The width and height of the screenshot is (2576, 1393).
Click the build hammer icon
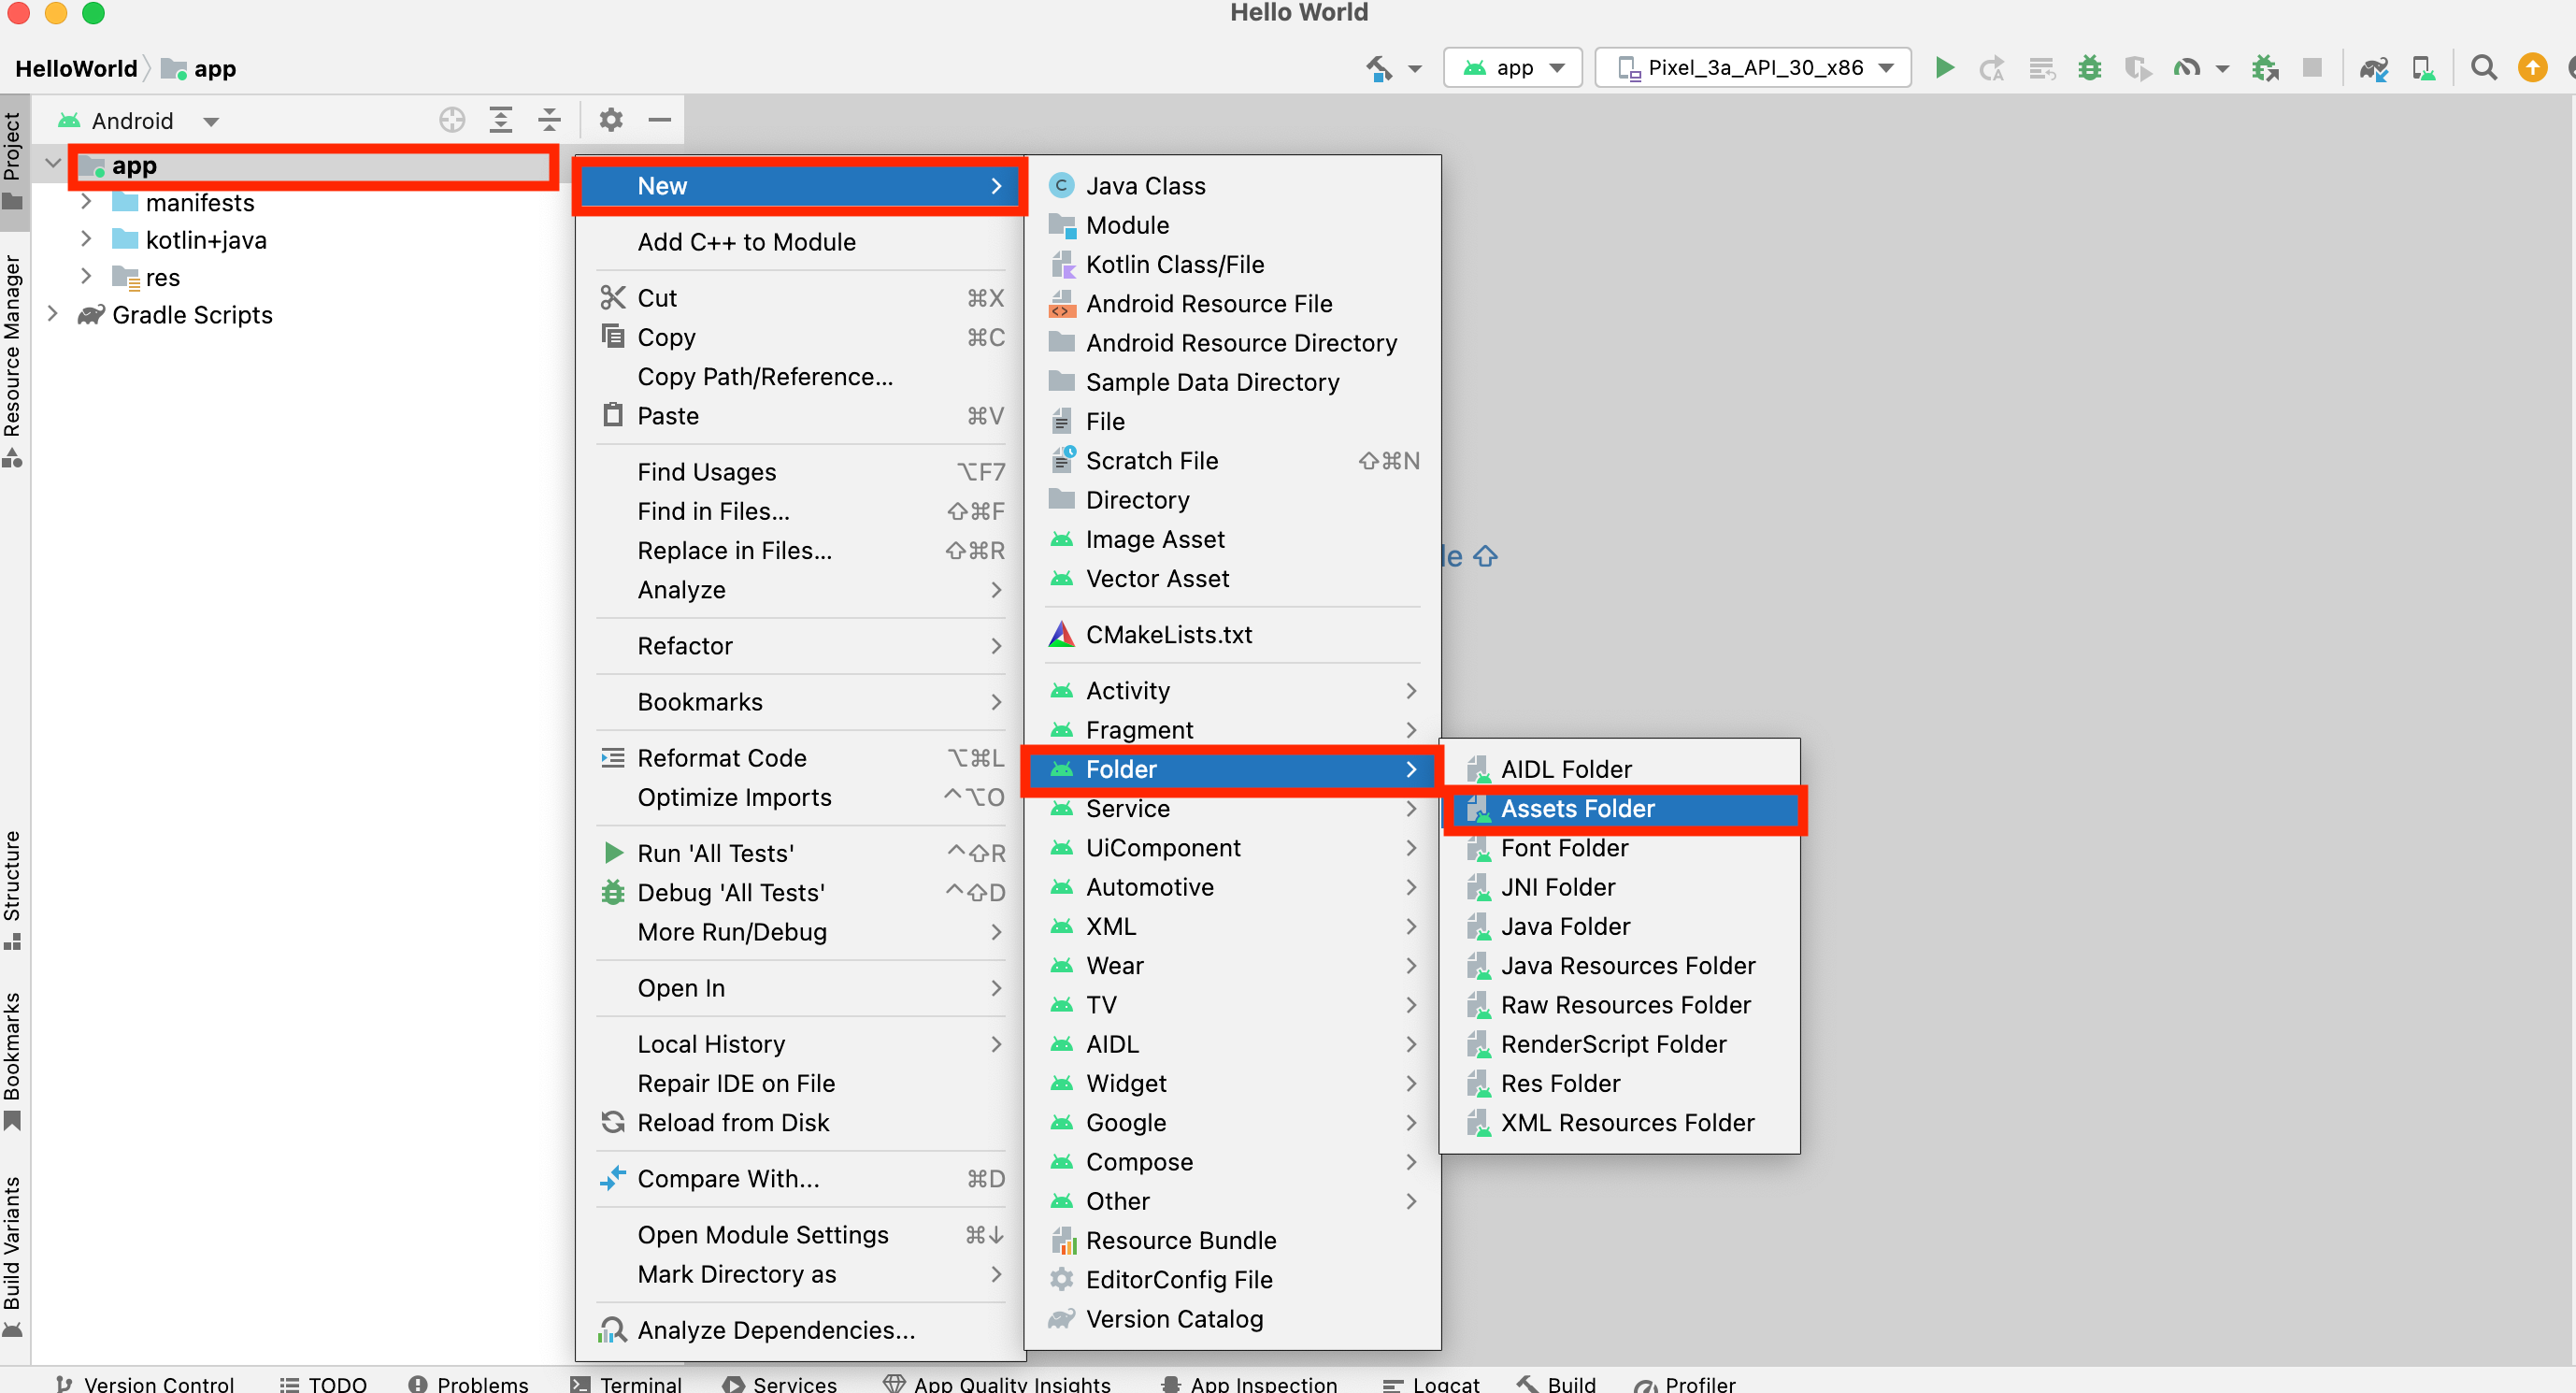(x=1379, y=68)
